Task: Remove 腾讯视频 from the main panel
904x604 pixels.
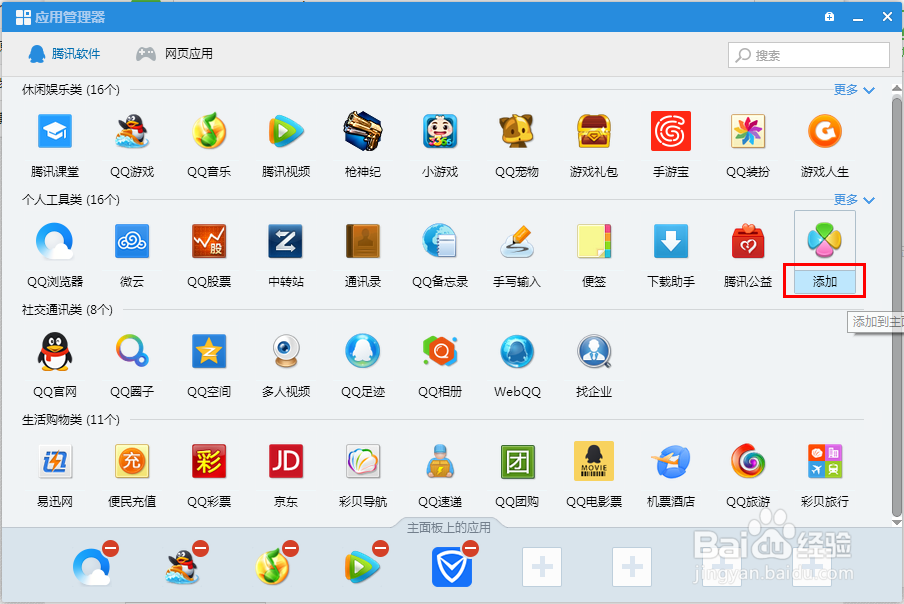Action: [x=380, y=548]
